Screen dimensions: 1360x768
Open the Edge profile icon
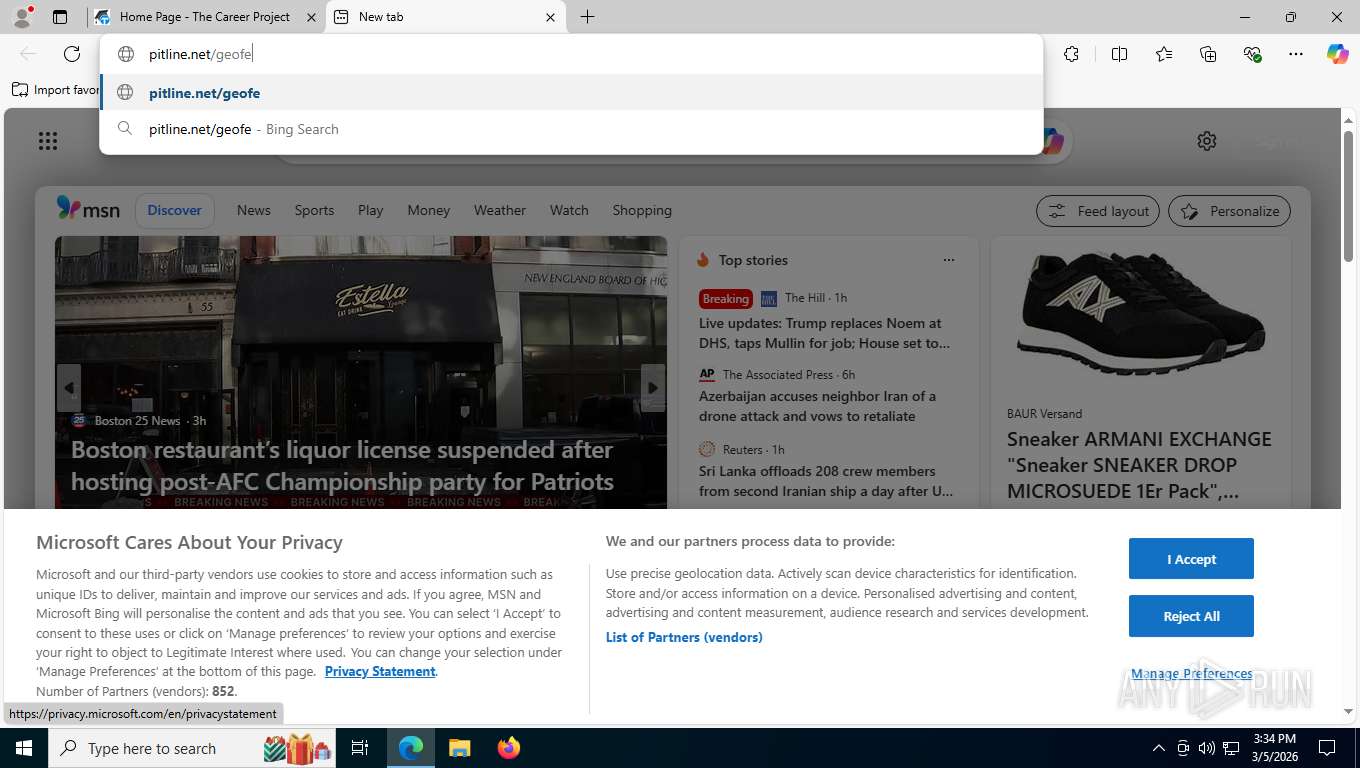tap(22, 17)
